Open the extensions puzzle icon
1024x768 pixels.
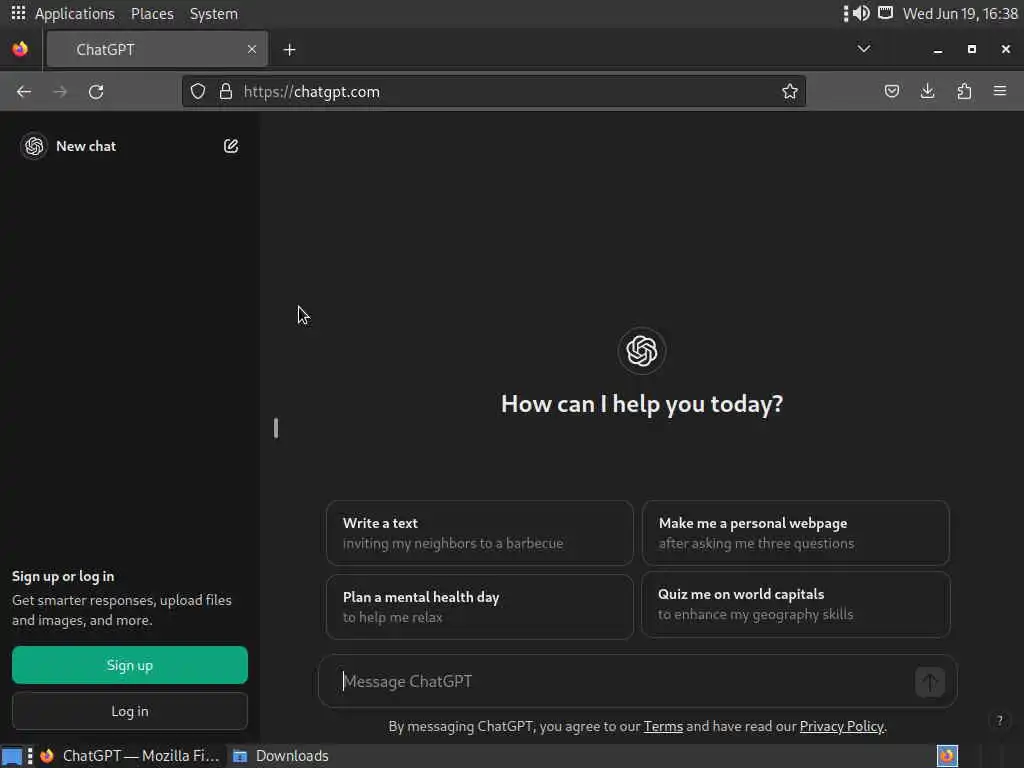[964, 91]
